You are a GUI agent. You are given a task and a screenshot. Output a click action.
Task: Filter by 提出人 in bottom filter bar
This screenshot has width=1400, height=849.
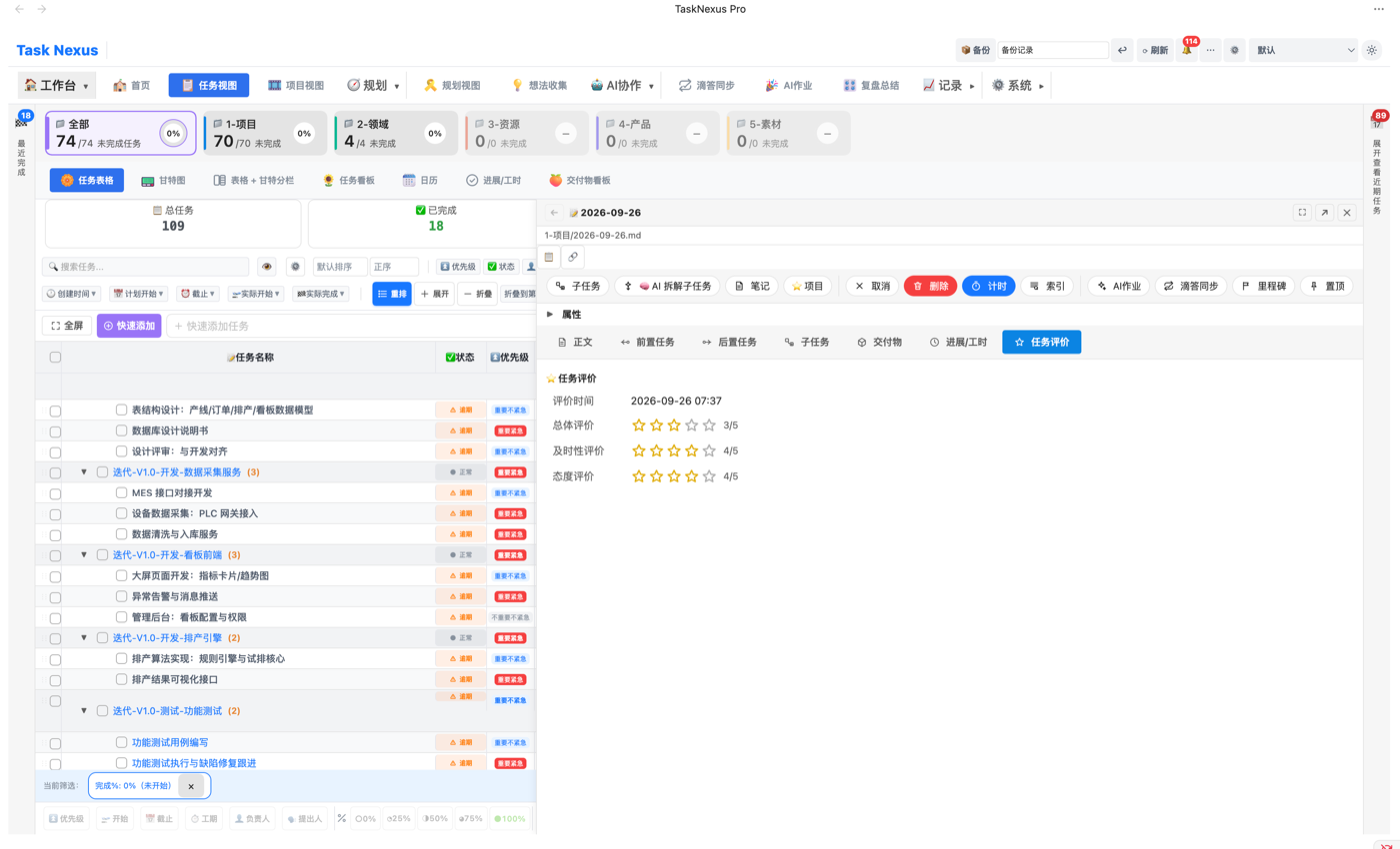pyautogui.click(x=304, y=818)
